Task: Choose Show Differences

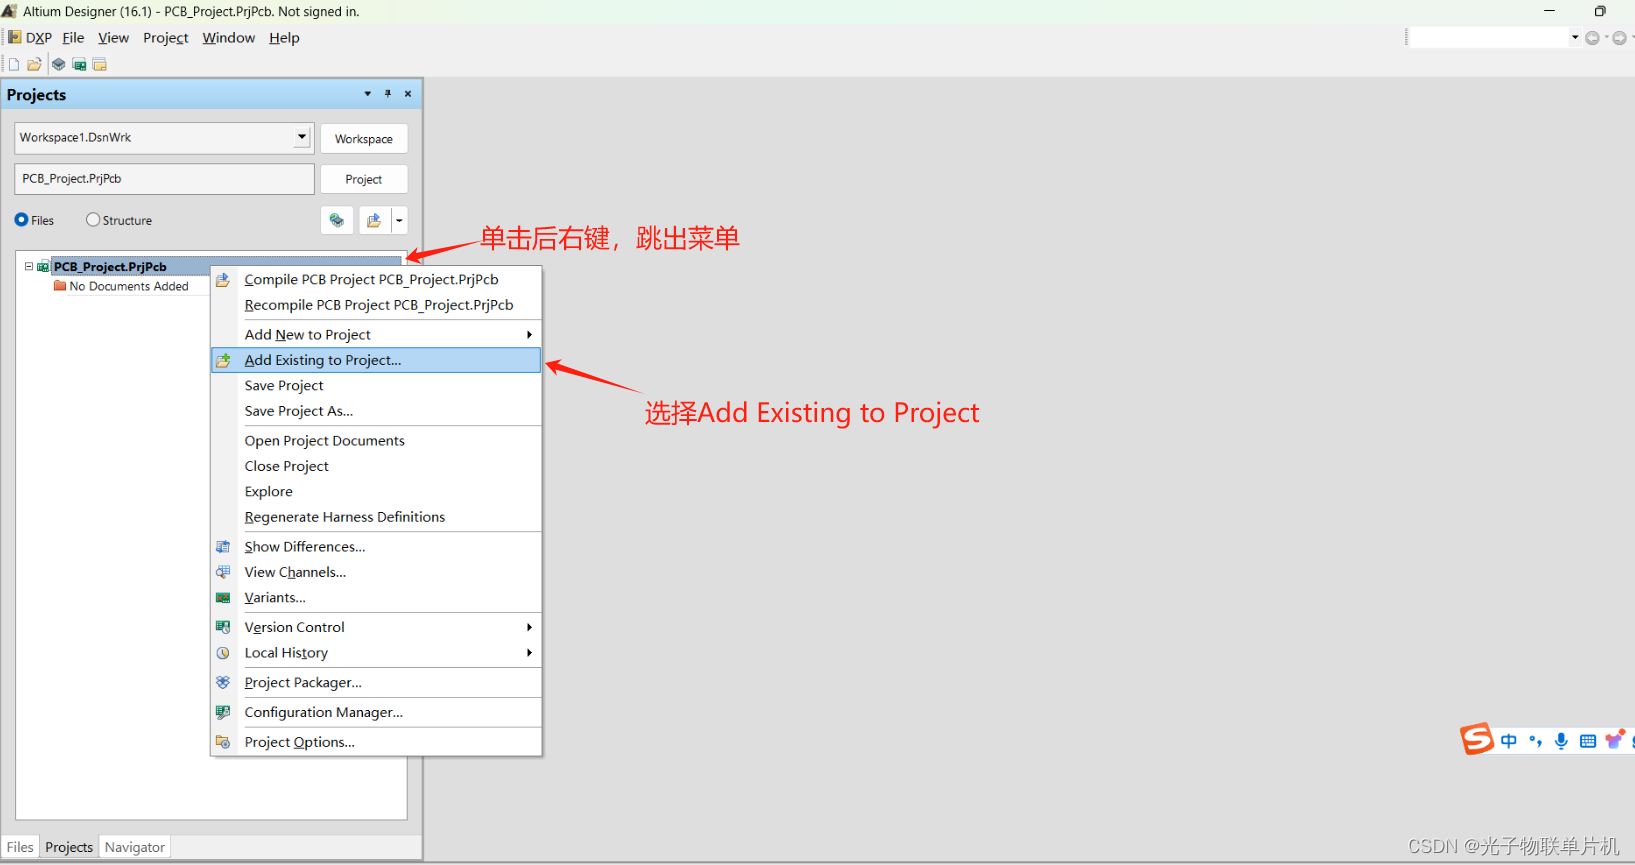Action: pyautogui.click(x=376, y=547)
